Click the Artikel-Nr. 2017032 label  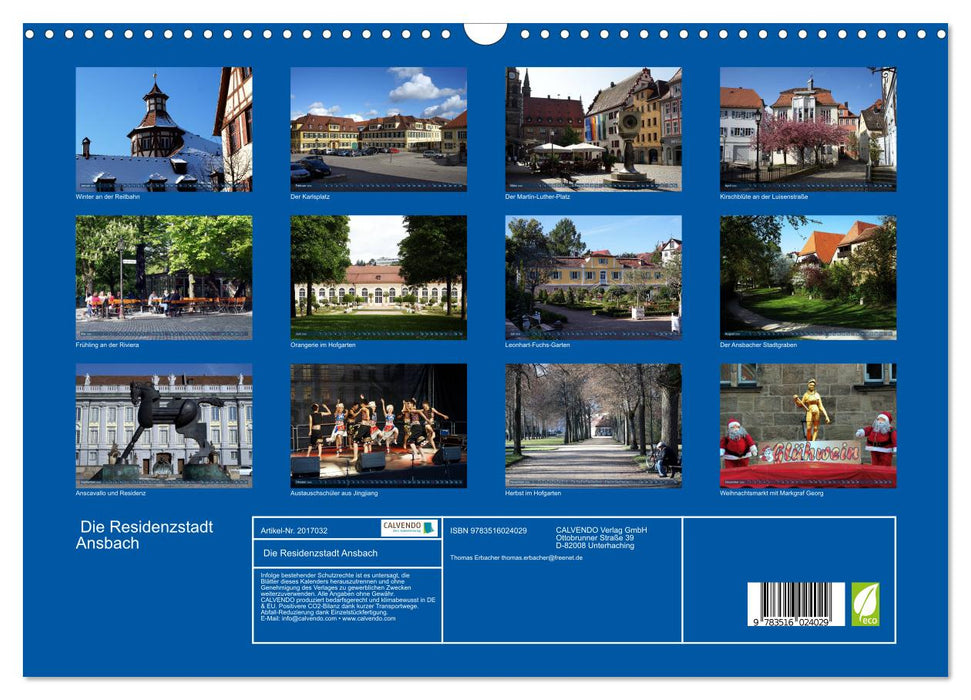[x=294, y=530]
